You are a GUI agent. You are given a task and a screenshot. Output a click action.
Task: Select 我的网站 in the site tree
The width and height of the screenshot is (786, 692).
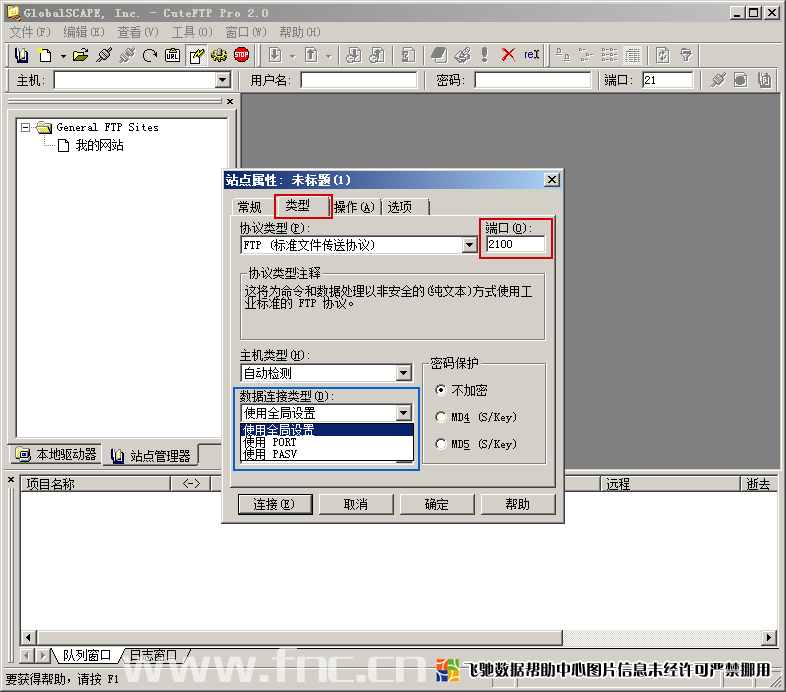coord(99,145)
